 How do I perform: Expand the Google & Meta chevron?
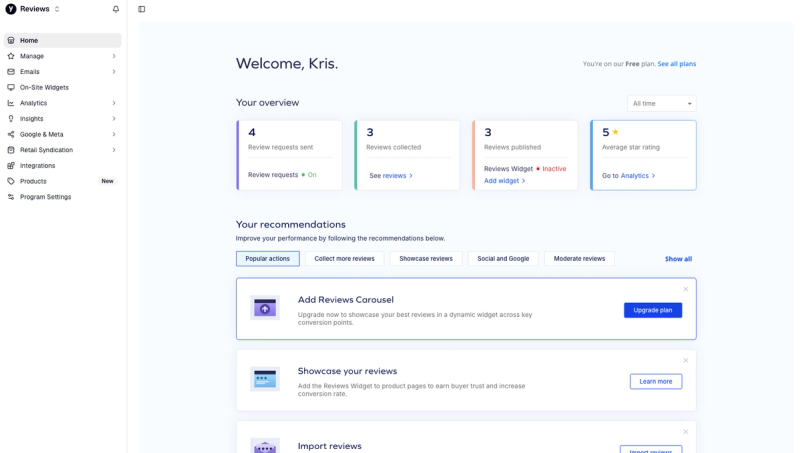click(114, 134)
